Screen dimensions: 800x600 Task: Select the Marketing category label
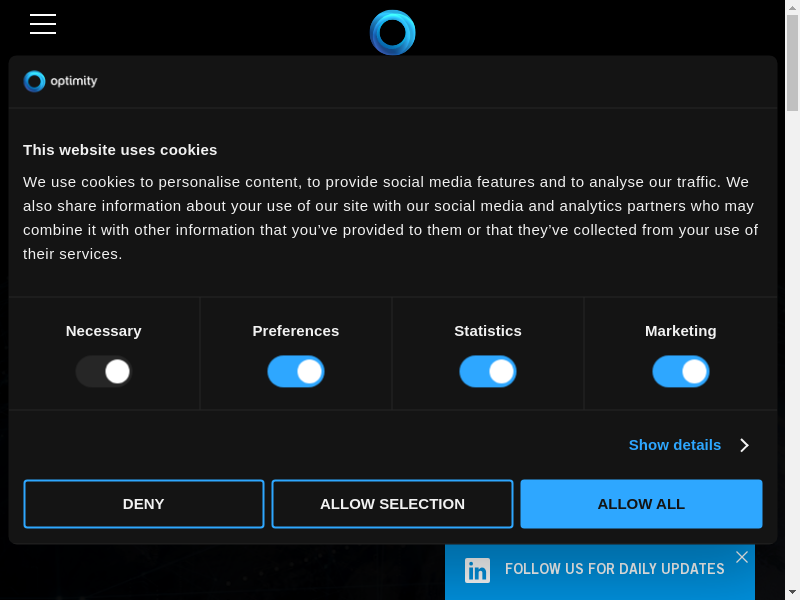[x=680, y=331]
